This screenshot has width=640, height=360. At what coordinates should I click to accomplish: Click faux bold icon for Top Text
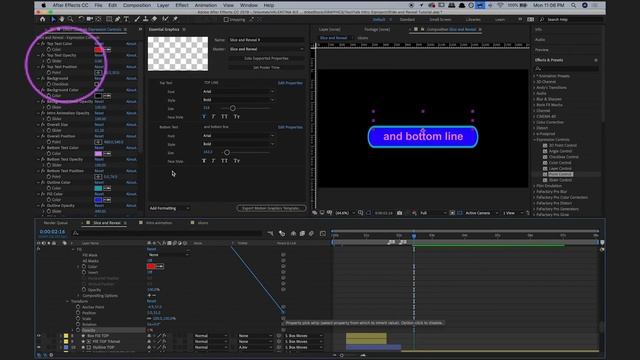click(204, 117)
